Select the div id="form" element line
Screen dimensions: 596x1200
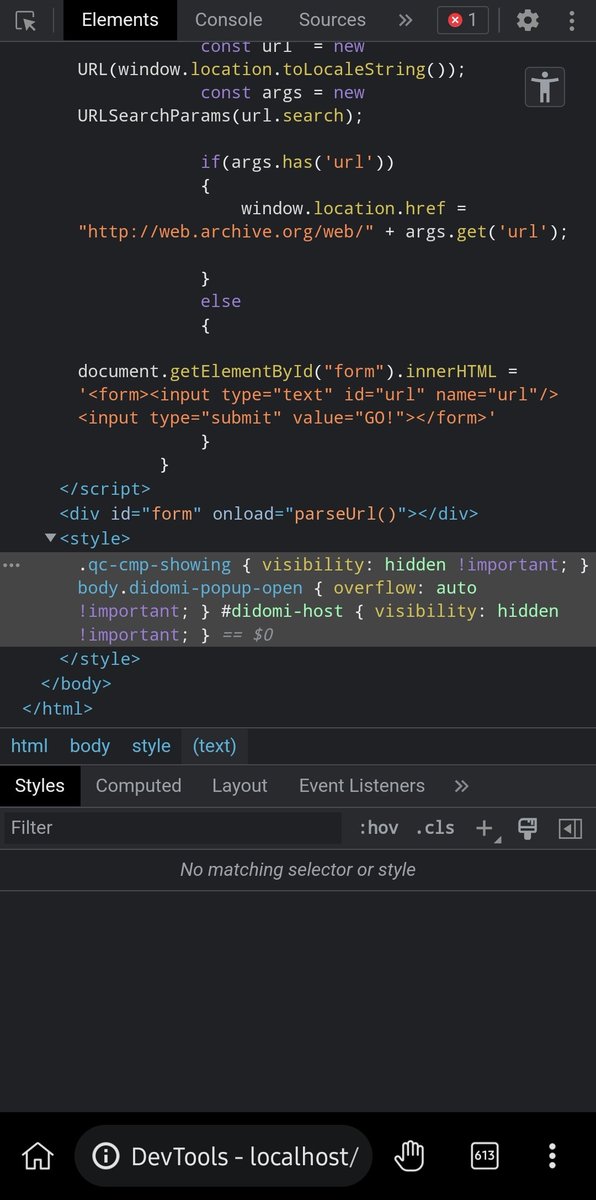pos(268,514)
